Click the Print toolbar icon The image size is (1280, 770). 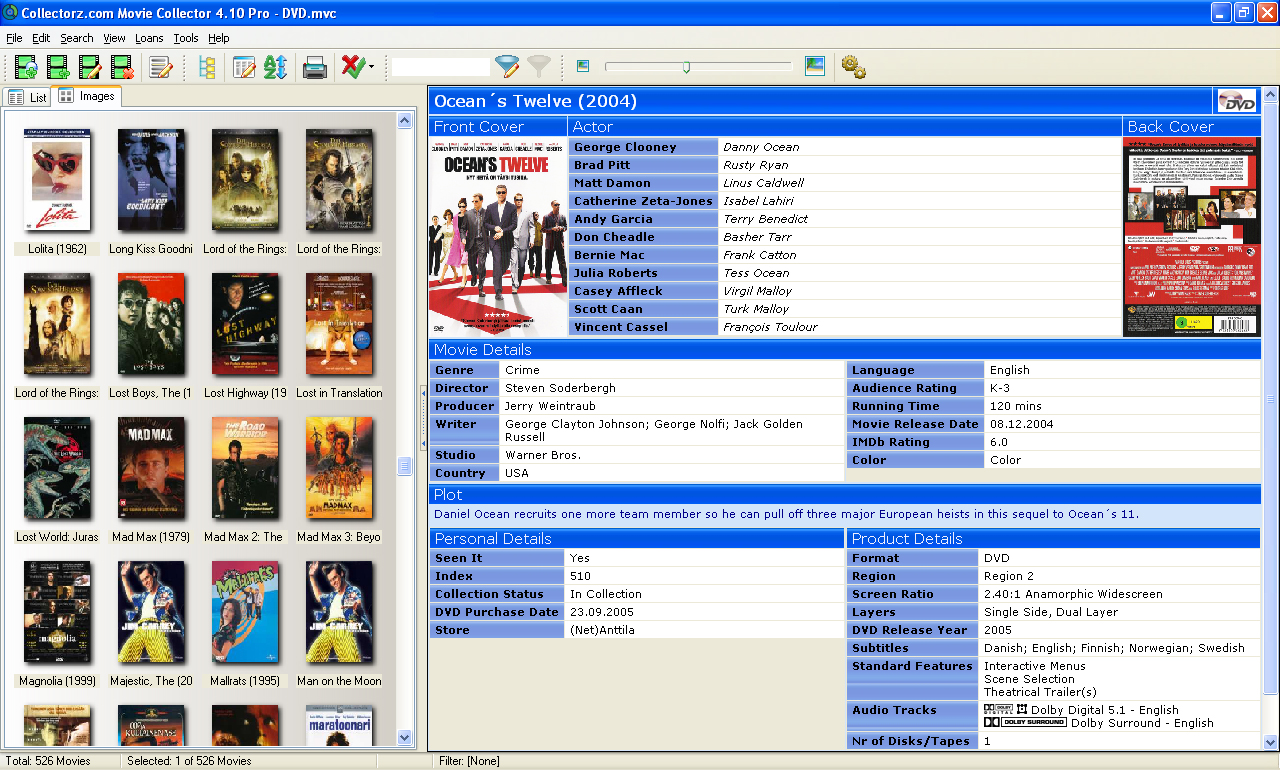point(314,67)
